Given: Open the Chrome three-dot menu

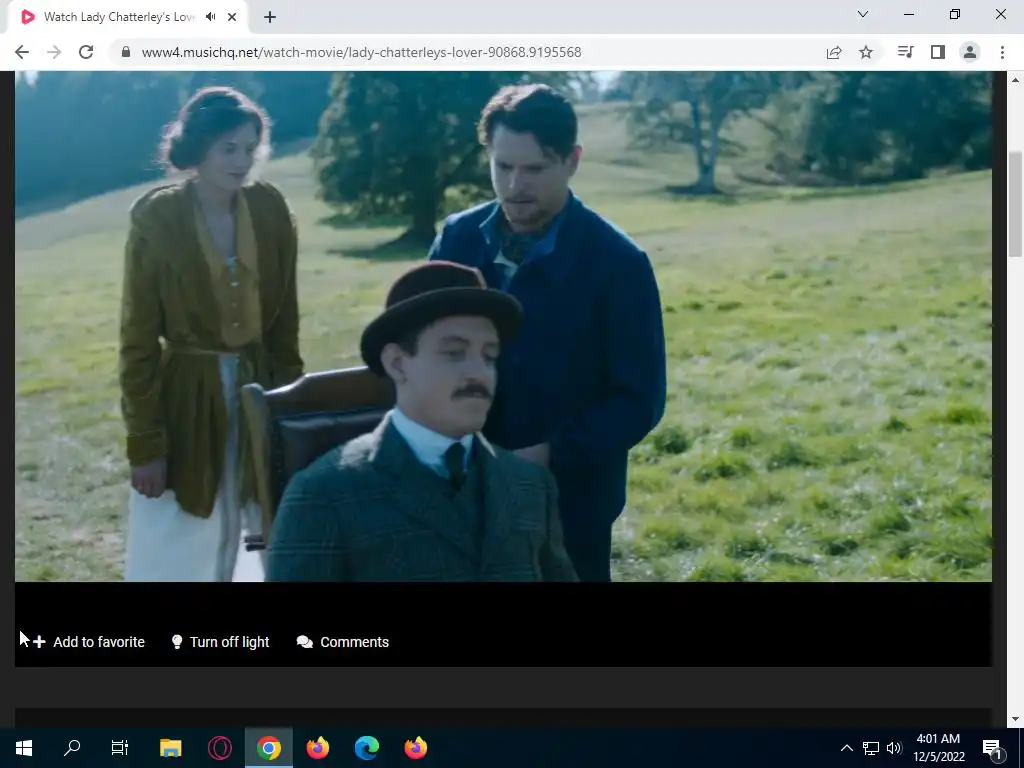Looking at the screenshot, I should [x=1002, y=52].
